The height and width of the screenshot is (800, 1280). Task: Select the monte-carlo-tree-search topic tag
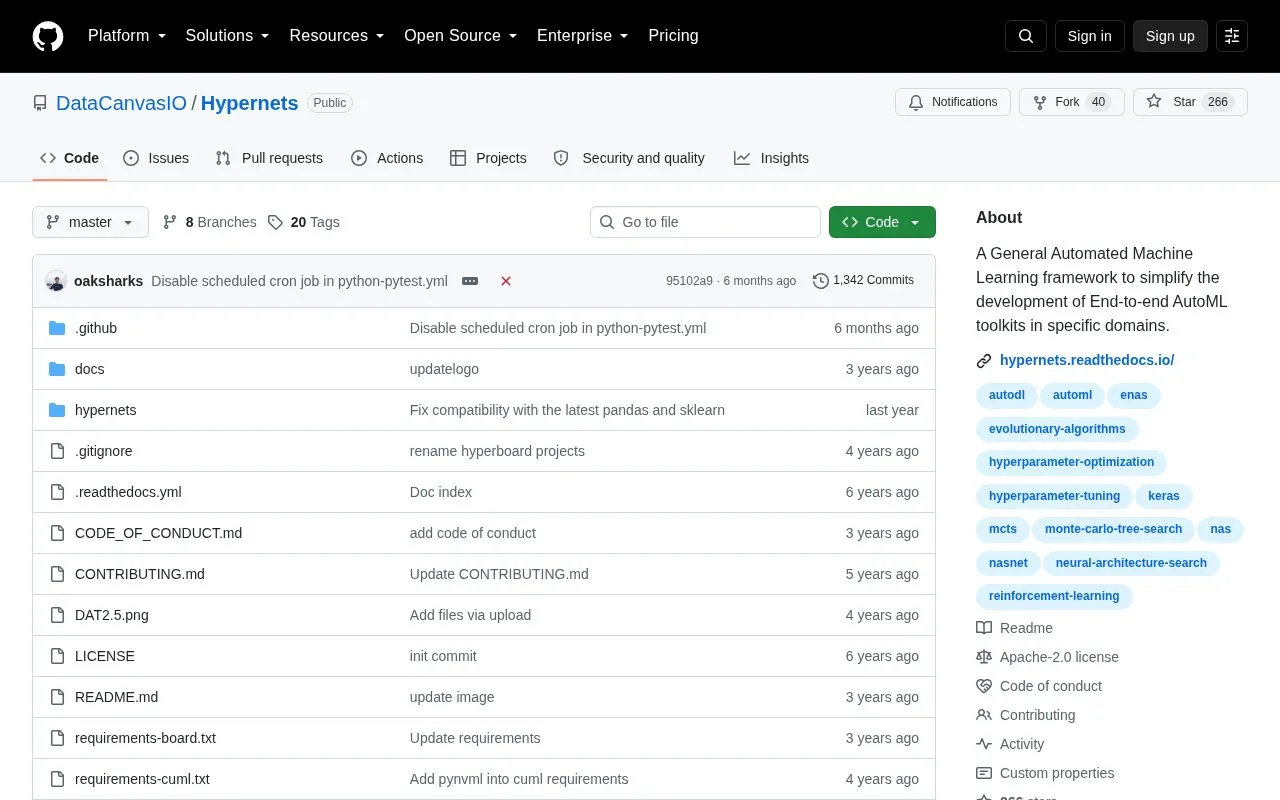point(1113,529)
